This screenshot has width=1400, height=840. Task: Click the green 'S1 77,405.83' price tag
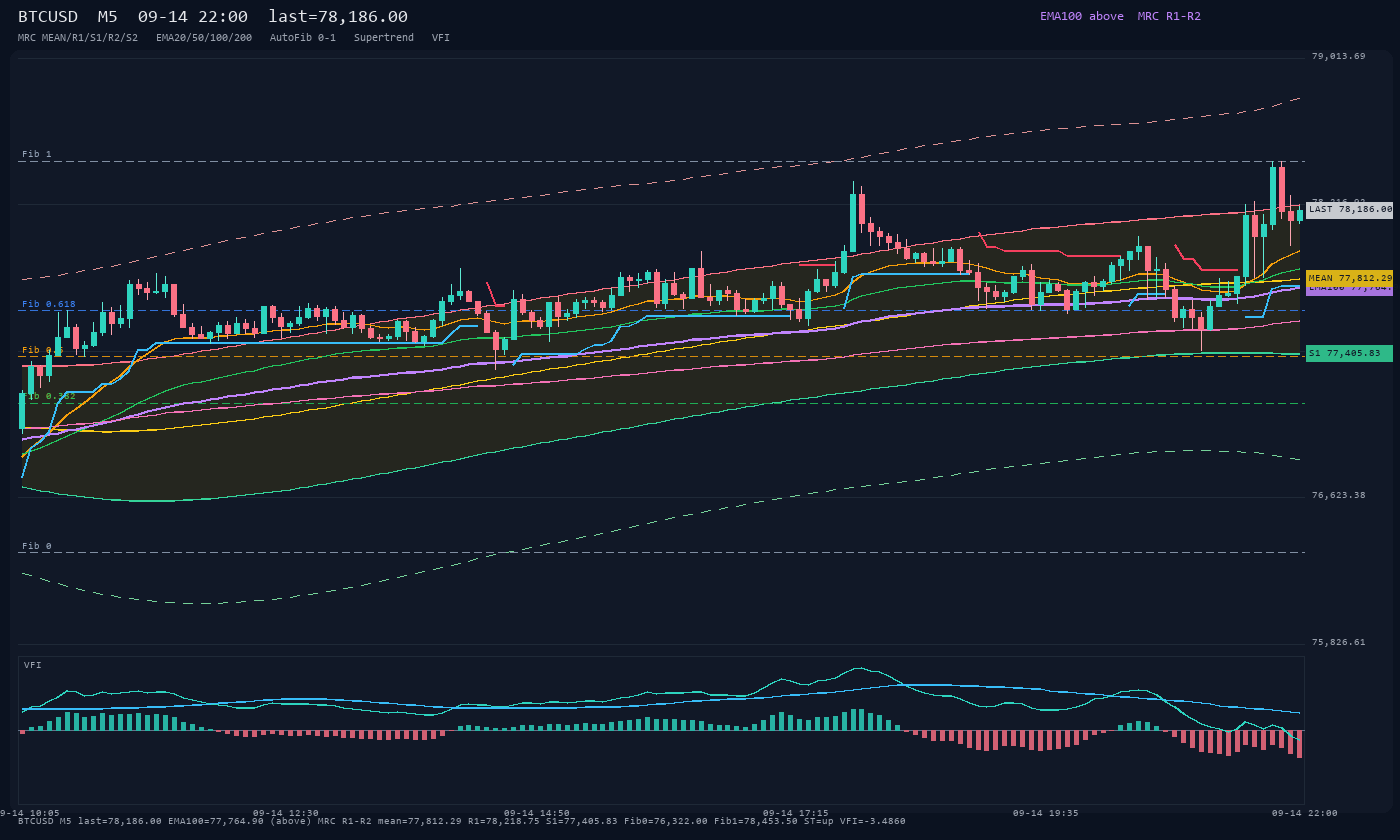click(x=1349, y=353)
